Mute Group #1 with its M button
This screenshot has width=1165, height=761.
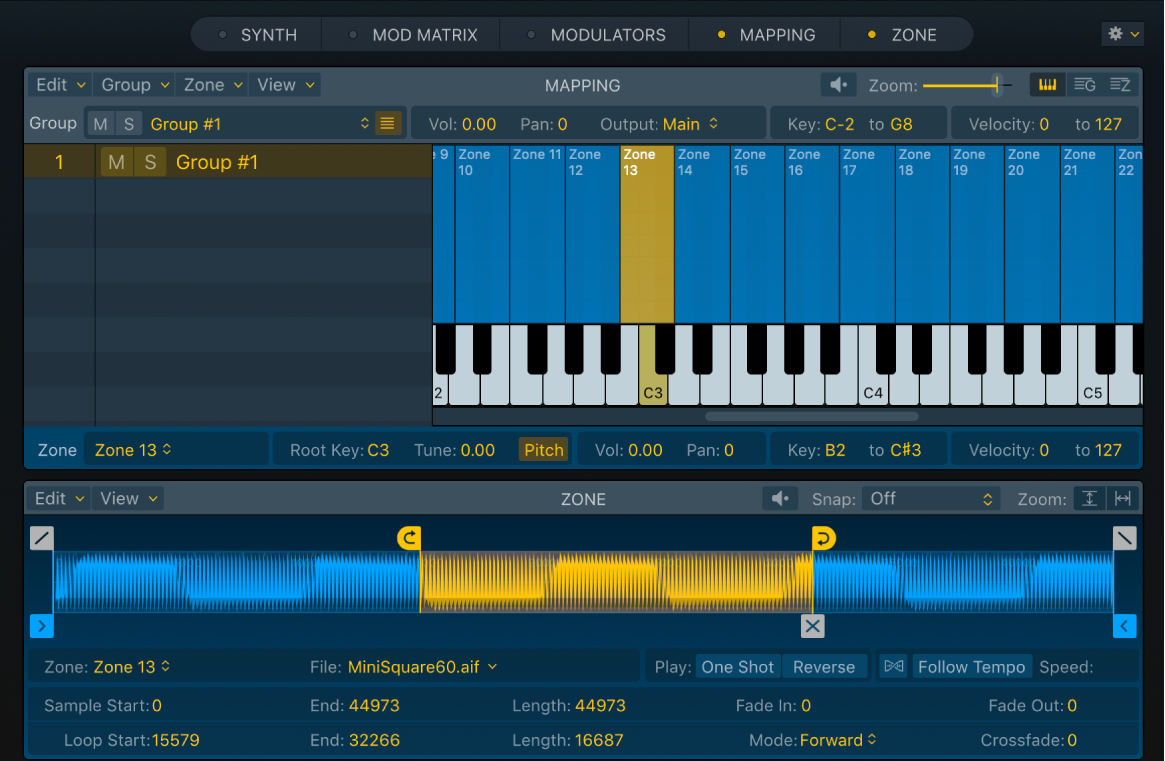click(116, 161)
